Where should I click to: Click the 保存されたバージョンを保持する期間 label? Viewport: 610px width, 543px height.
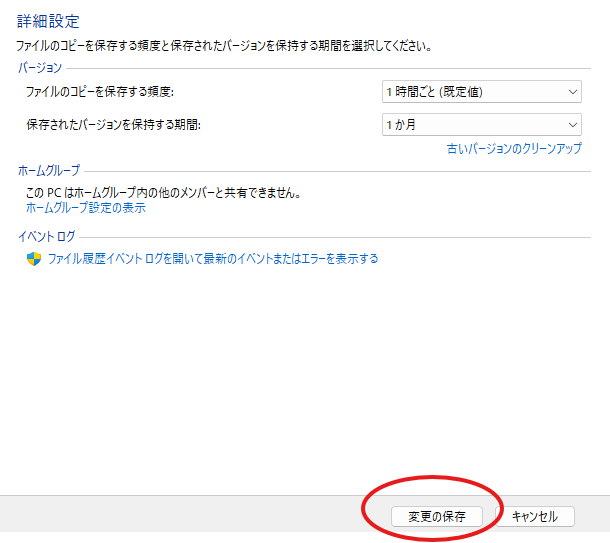[x=113, y=125]
